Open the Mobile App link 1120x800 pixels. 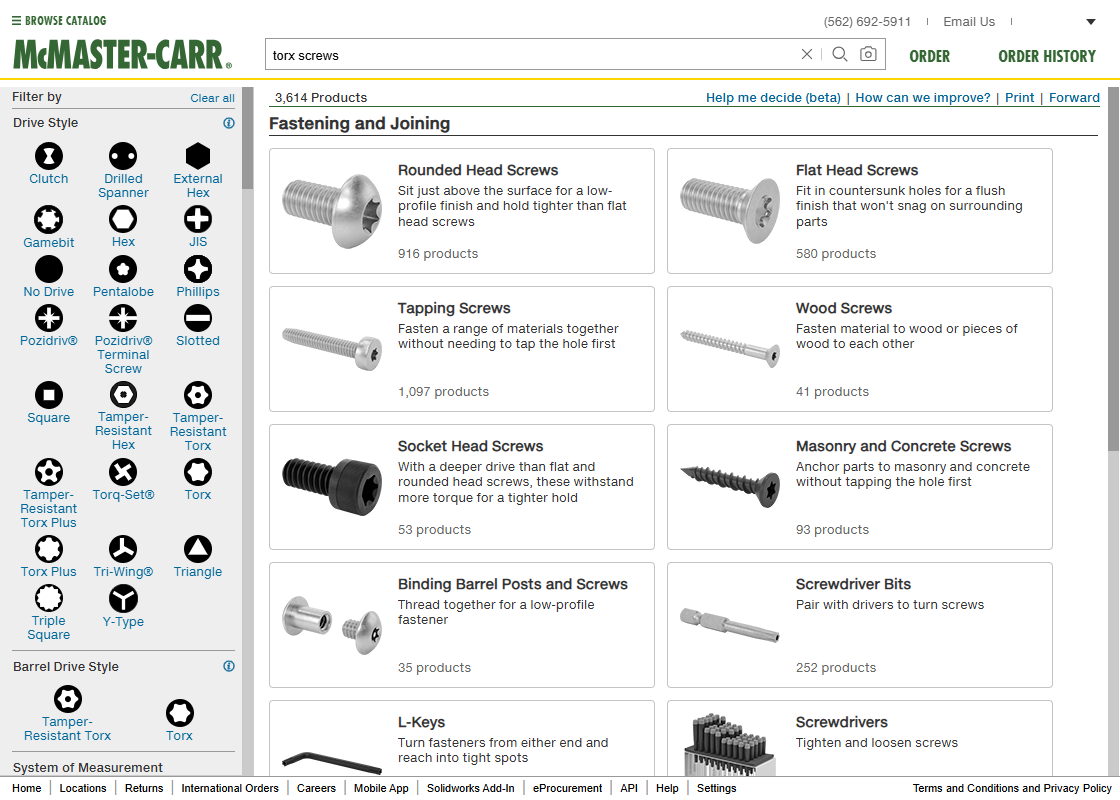point(381,788)
